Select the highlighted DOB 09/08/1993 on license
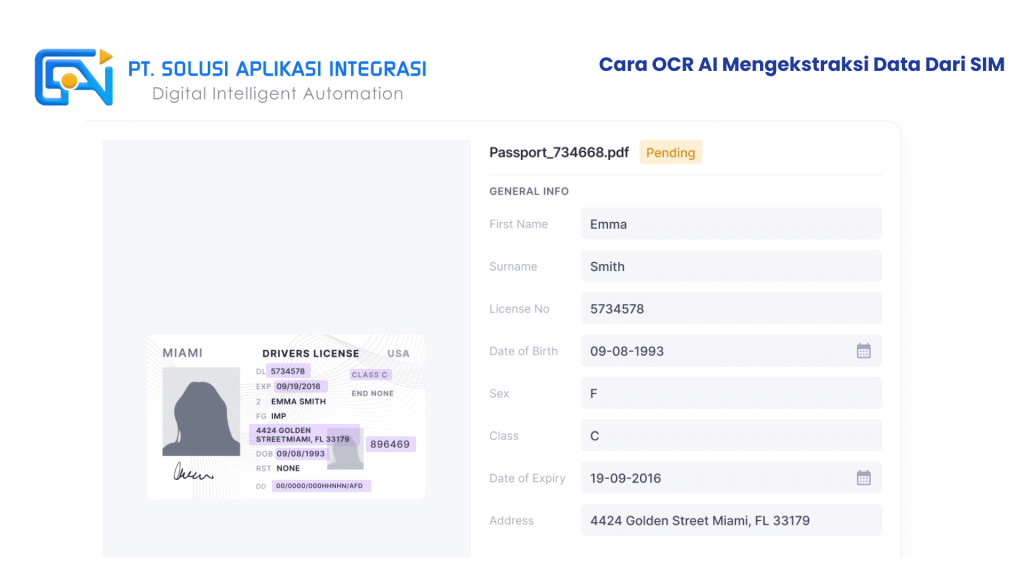The image size is (1024, 576). coord(301,453)
